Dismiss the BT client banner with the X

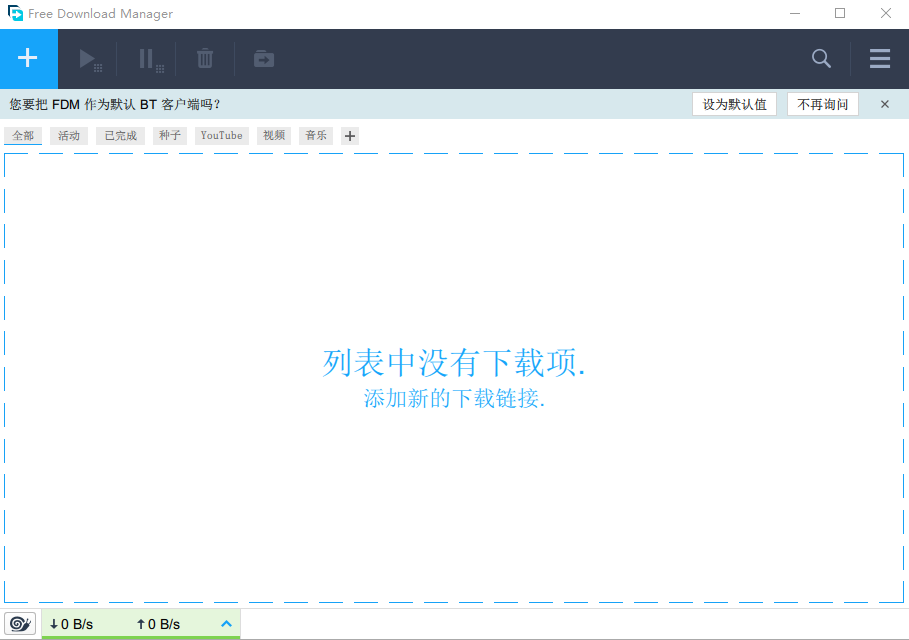[884, 104]
